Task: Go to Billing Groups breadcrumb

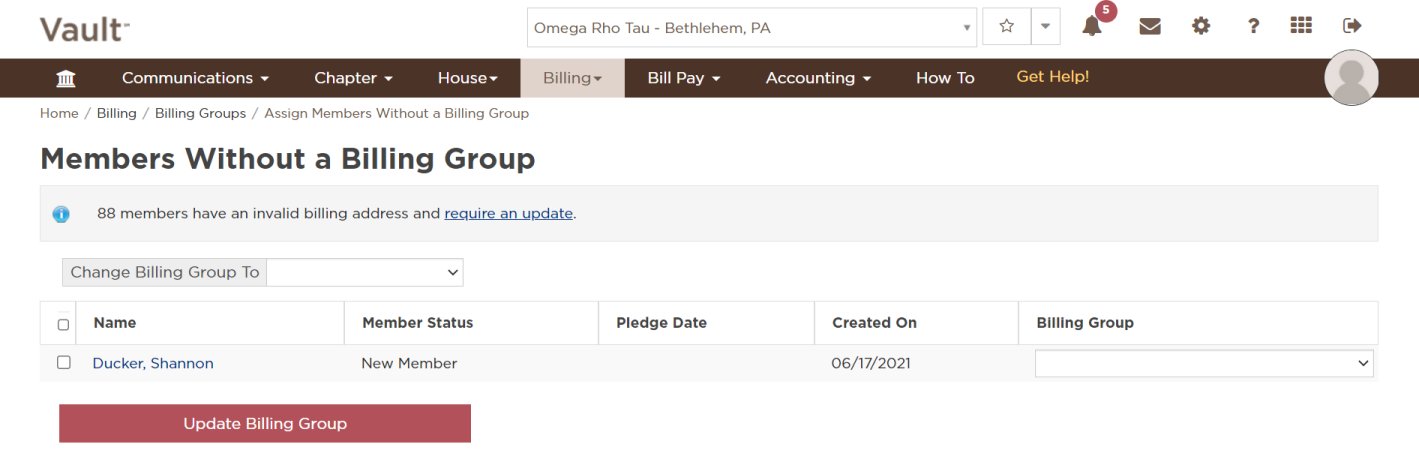Action: (200, 113)
